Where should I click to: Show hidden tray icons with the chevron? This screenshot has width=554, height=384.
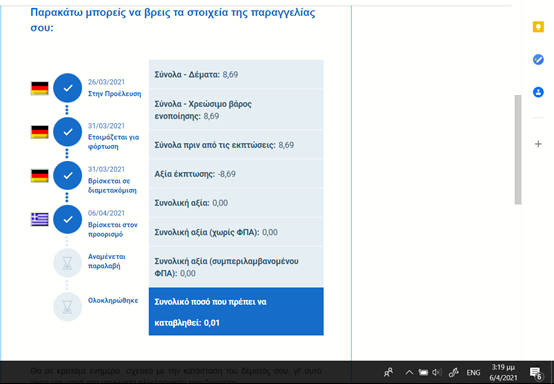point(409,372)
